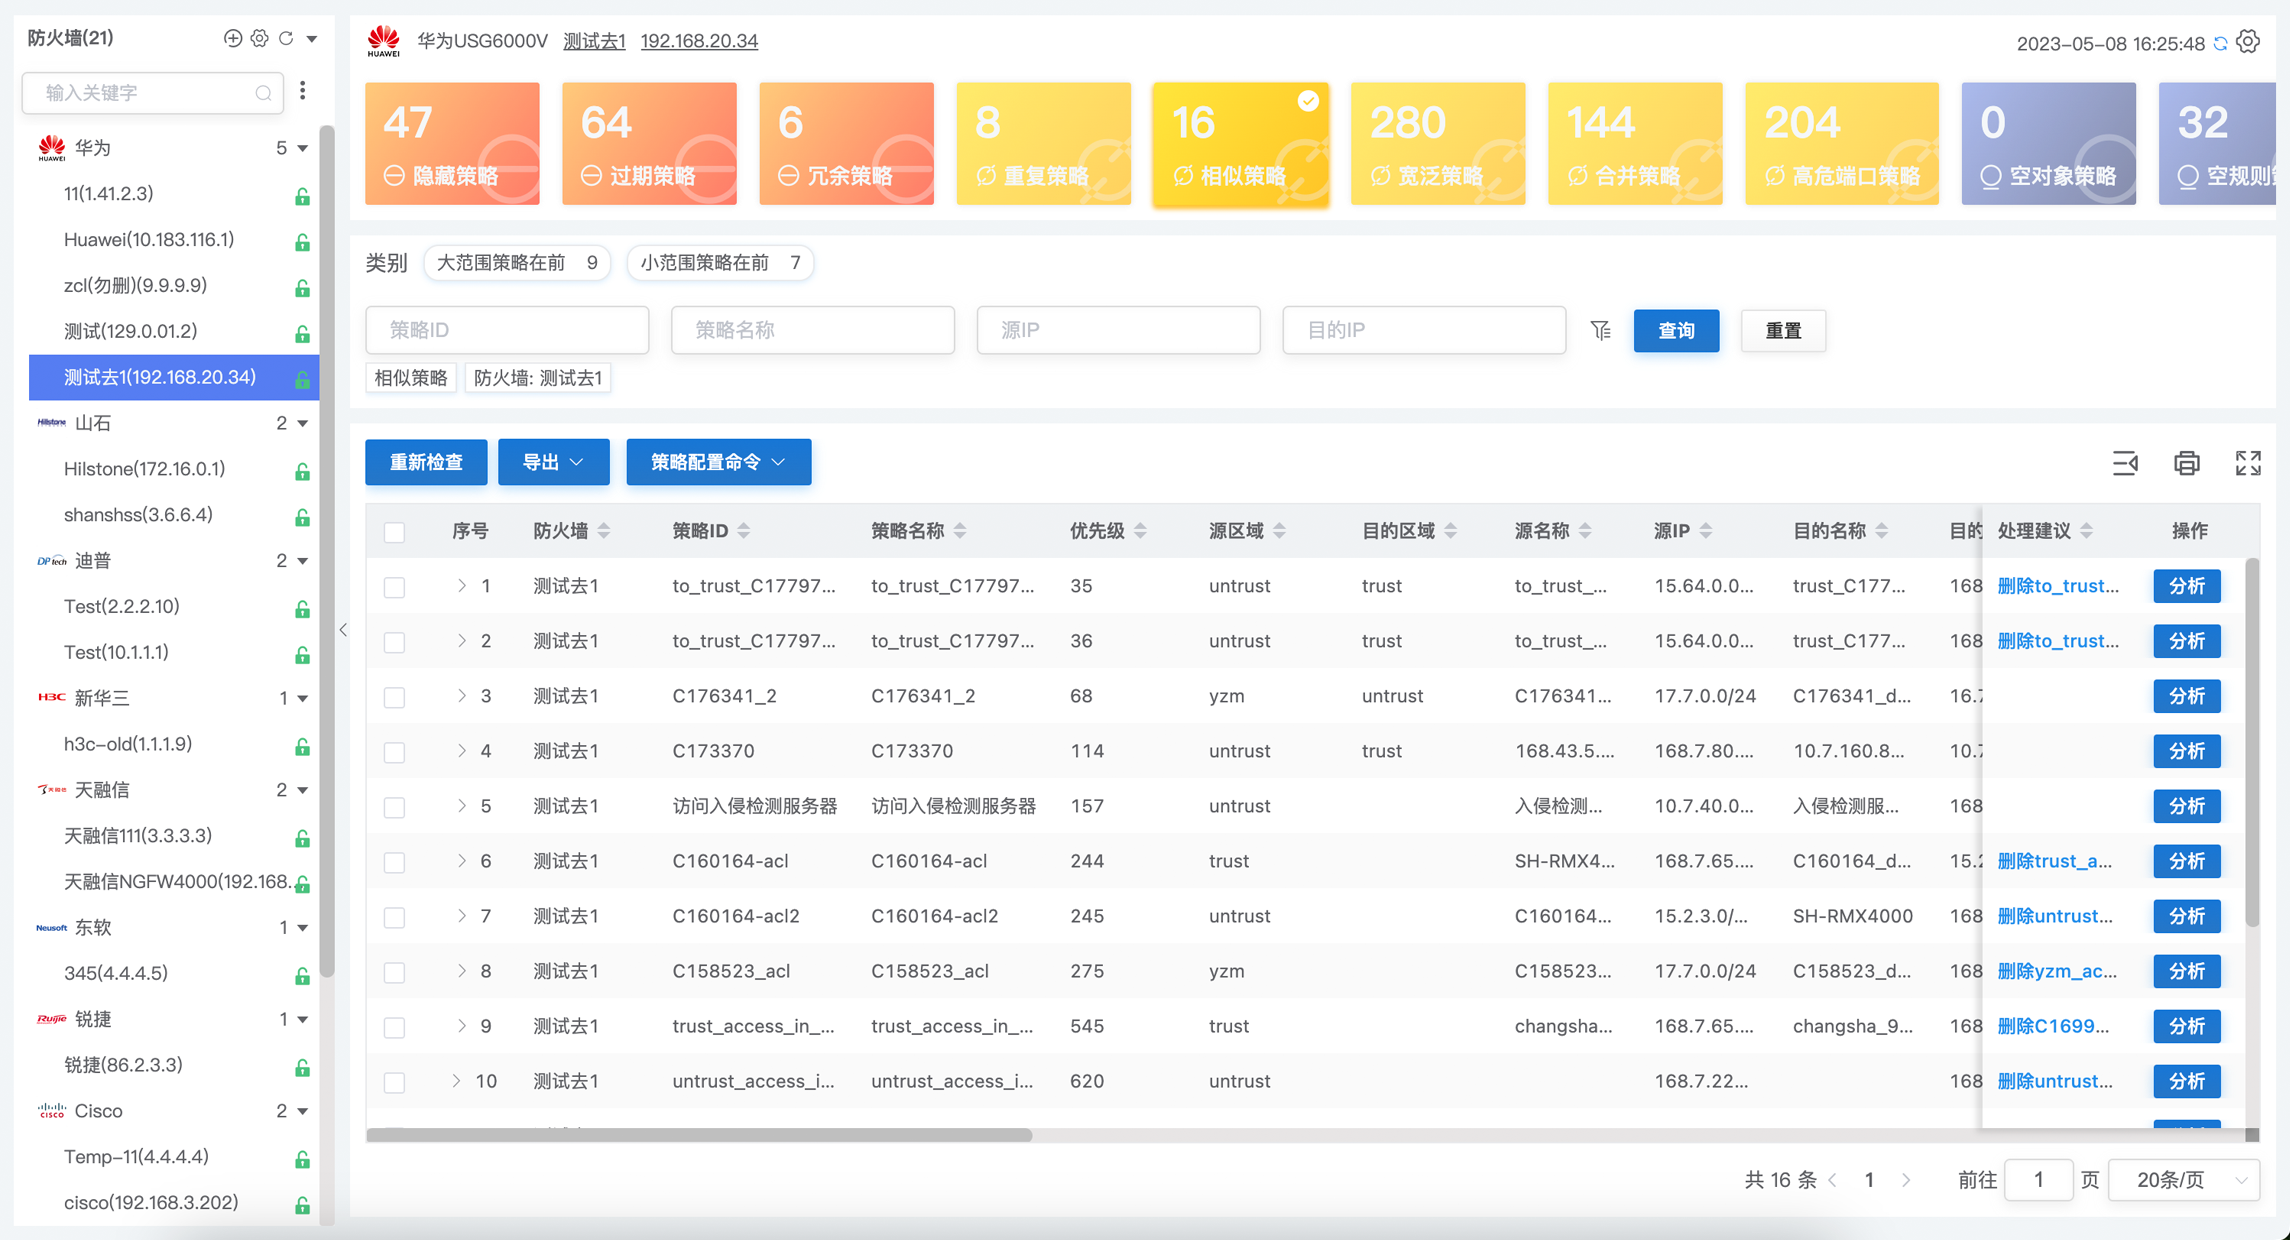The height and width of the screenshot is (1240, 2290).
Task: Sort by 防火墙 column
Action: tap(604, 531)
